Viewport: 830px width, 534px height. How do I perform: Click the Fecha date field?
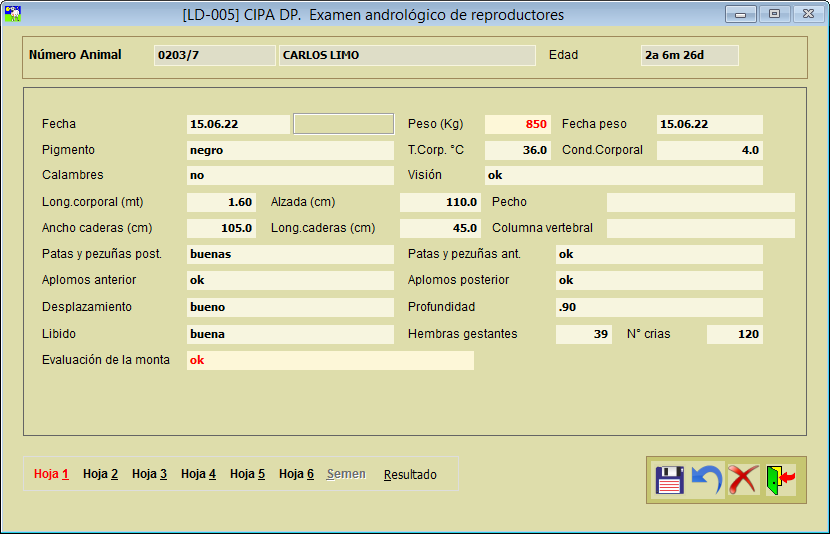pyautogui.click(x=238, y=124)
